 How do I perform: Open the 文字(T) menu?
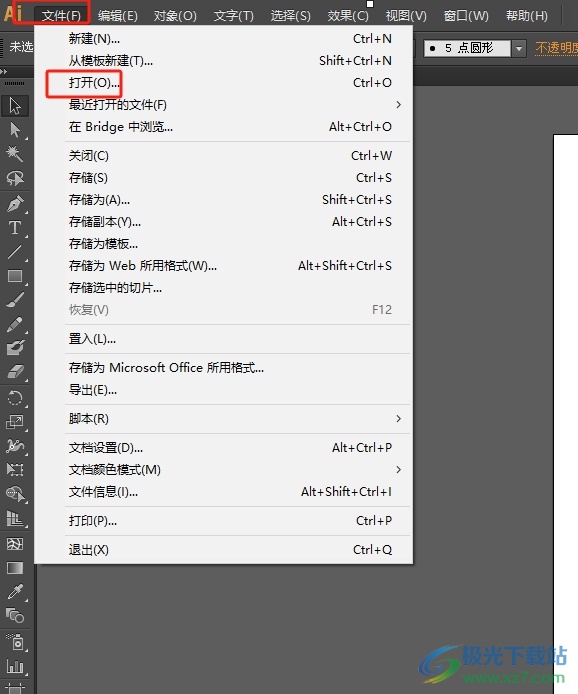tap(234, 15)
